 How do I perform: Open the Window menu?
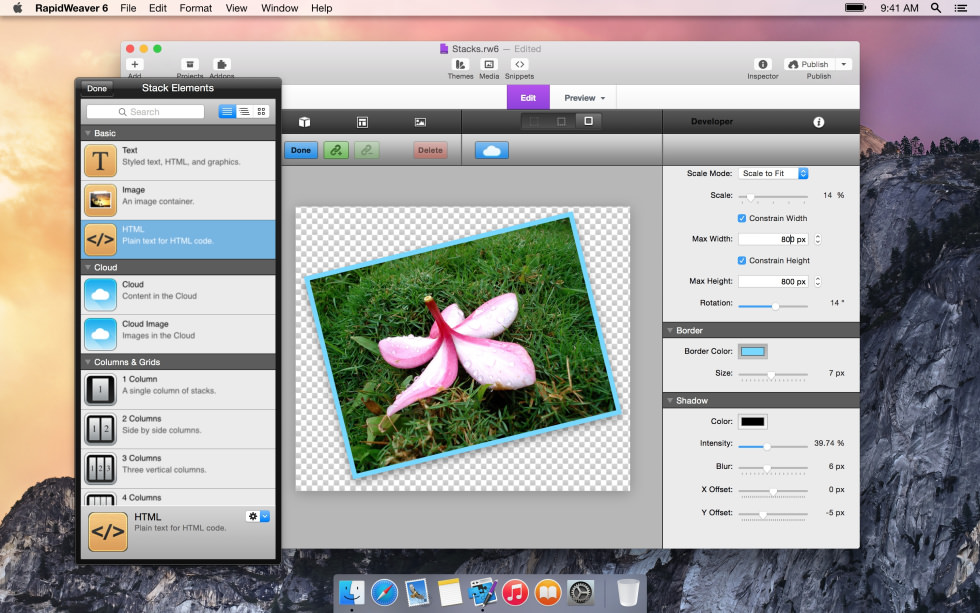279,8
